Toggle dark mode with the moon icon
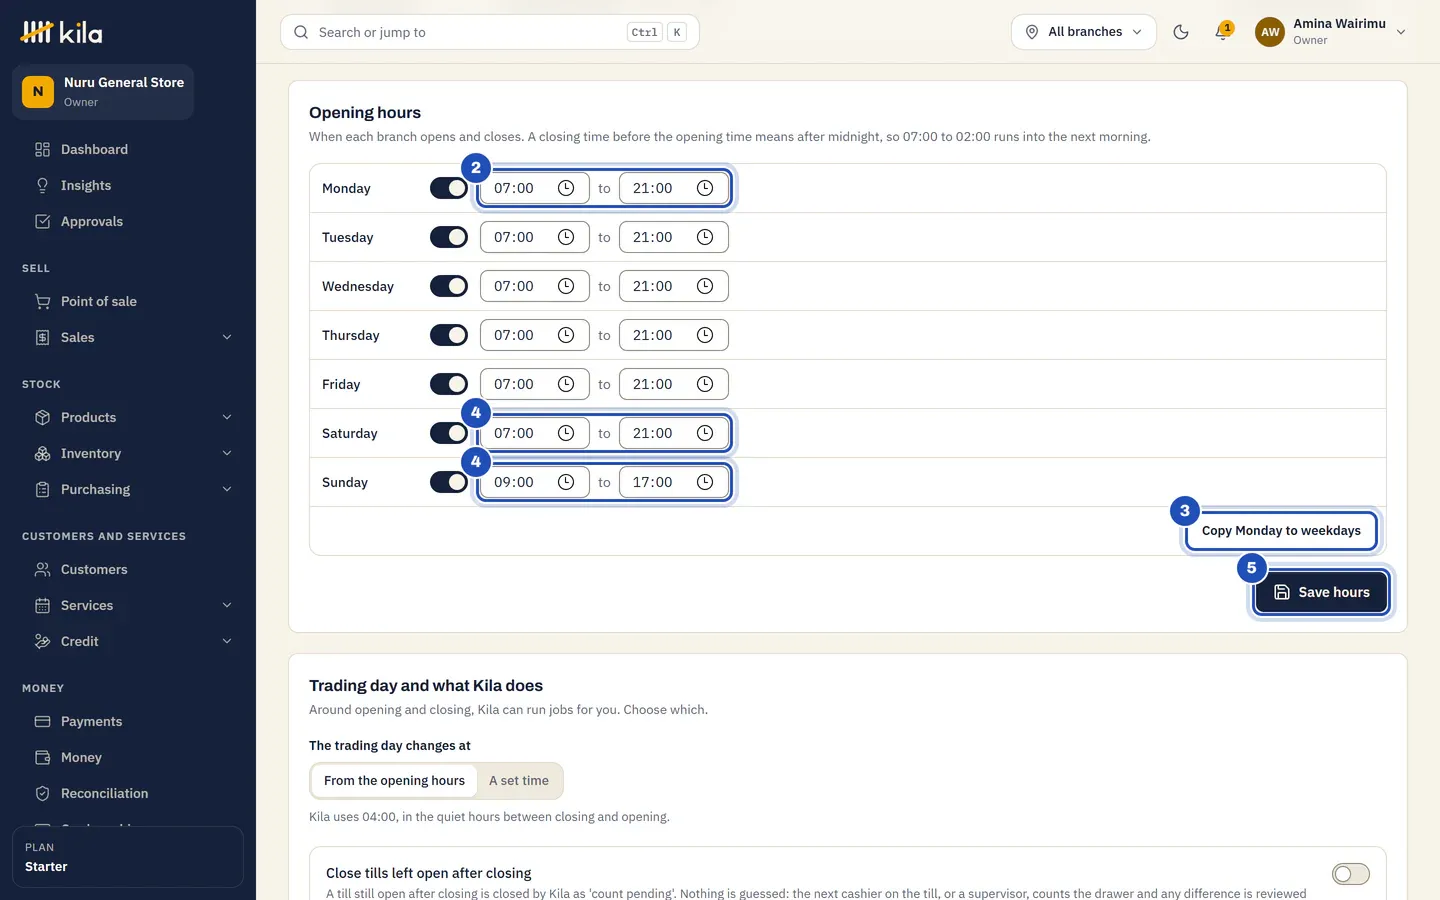 1181,32
